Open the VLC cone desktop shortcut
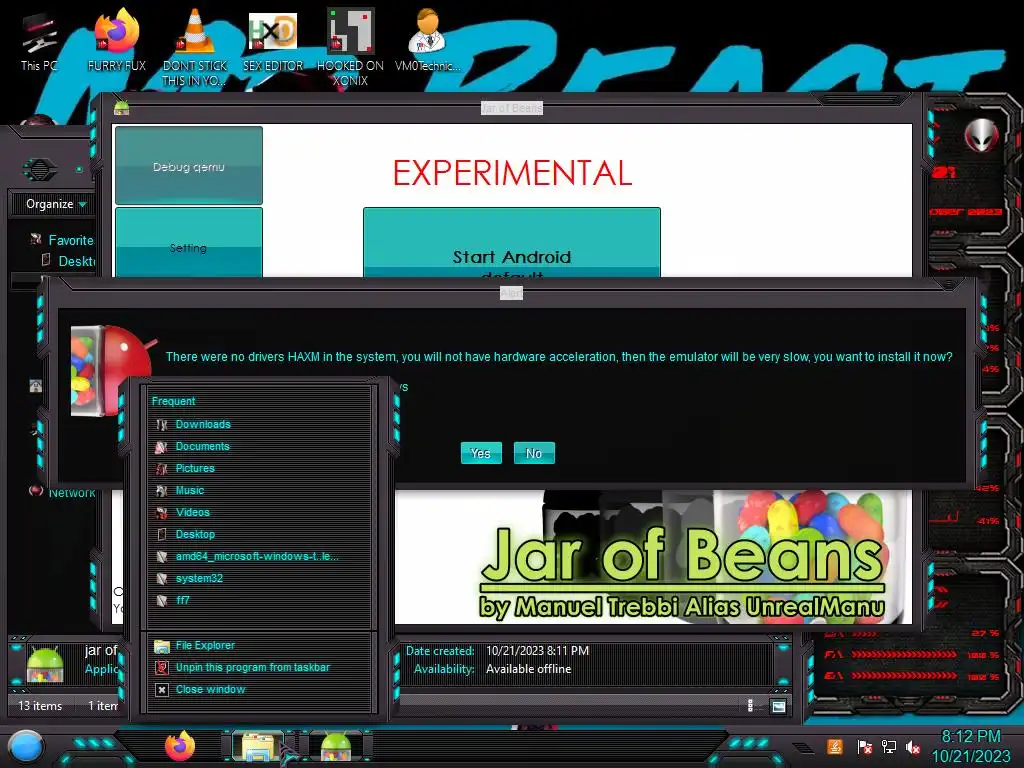1024x768 pixels. coord(195,48)
